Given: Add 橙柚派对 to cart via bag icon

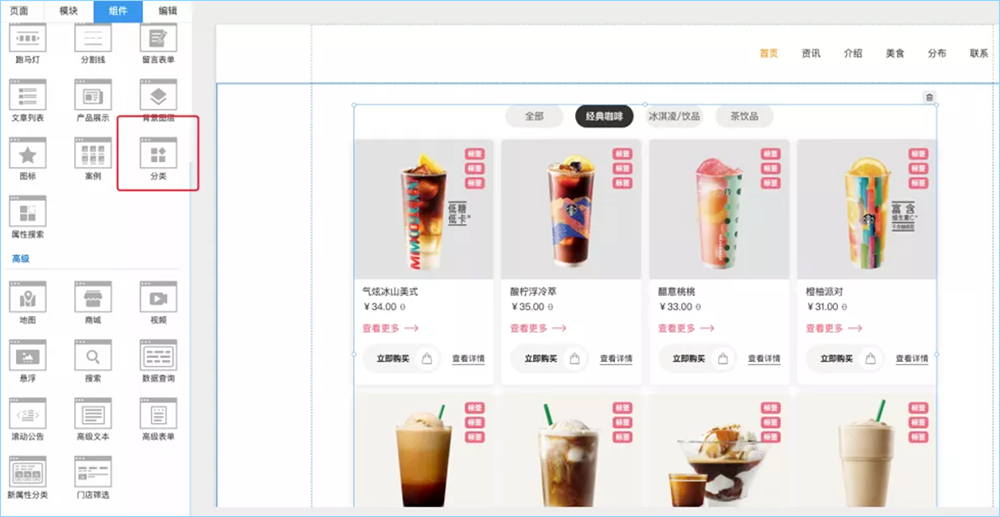Looking at the screenshot, I should pos(871,359).
